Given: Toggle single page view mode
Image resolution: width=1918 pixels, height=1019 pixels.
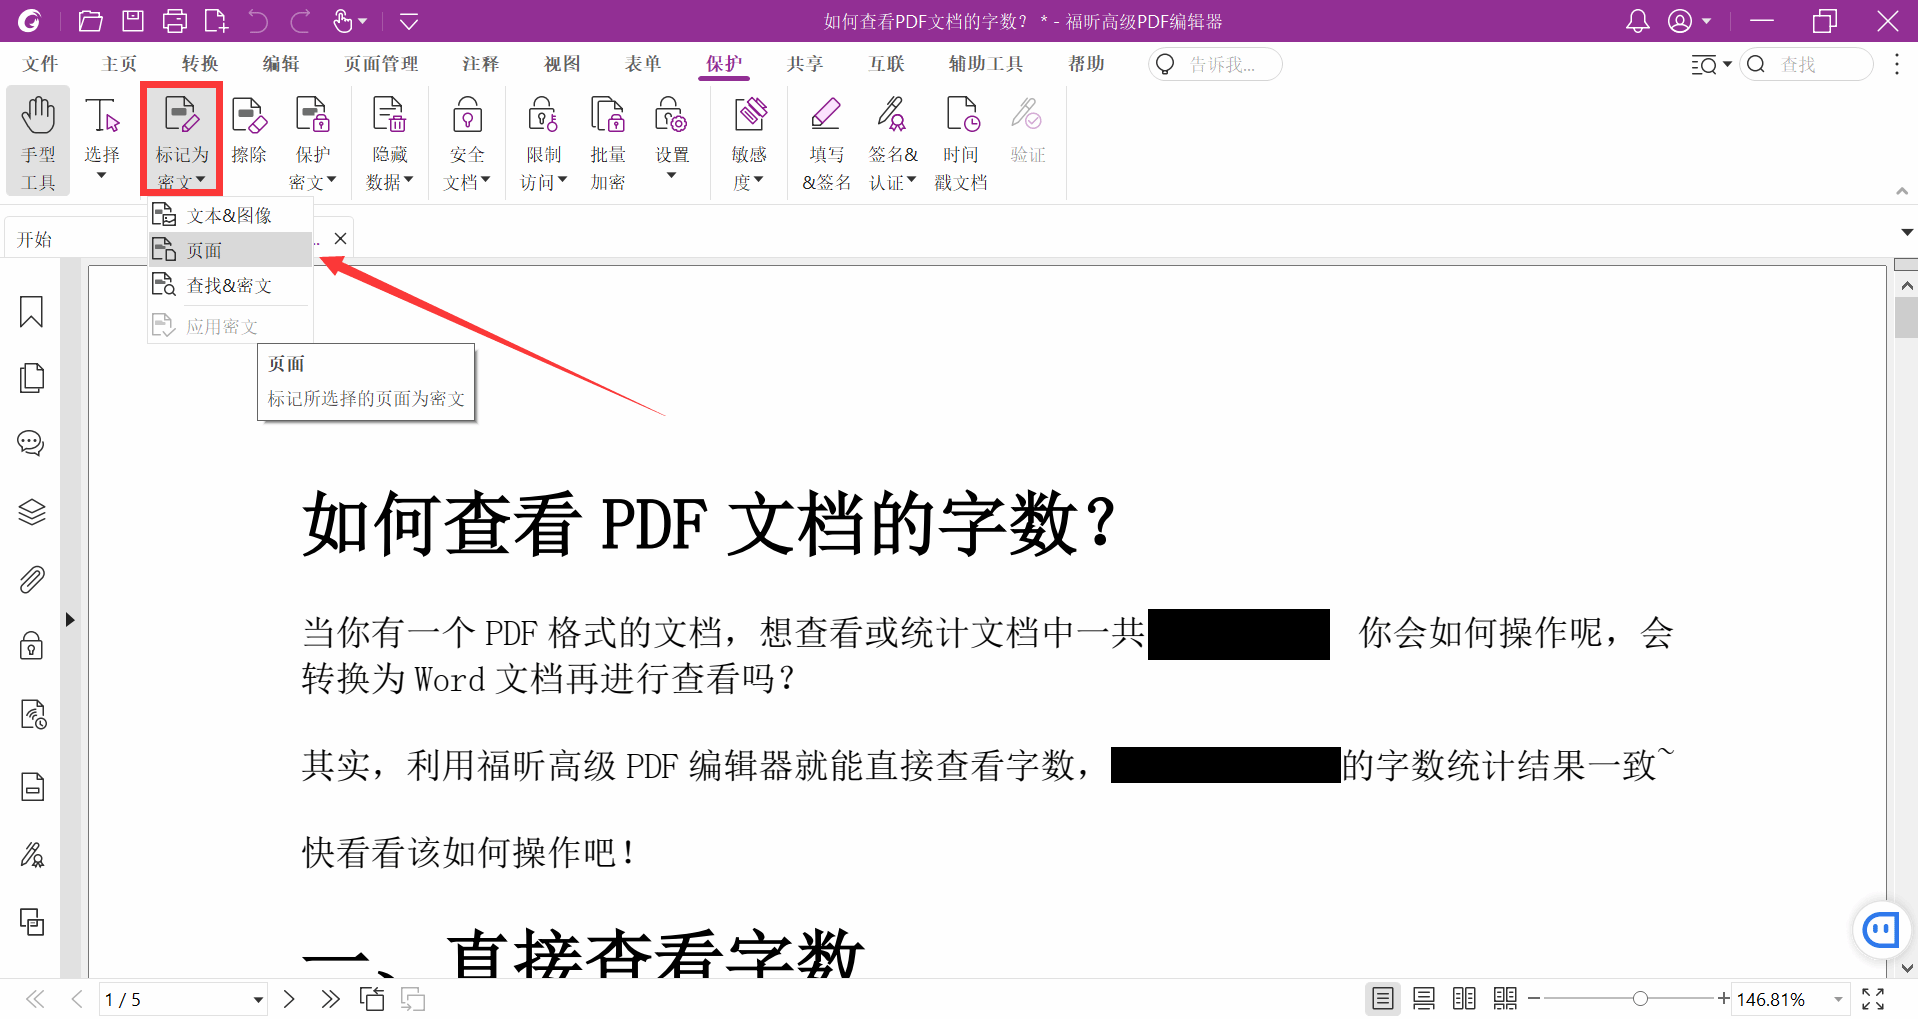Looking at the screenshot, I should click(x=1382, y=998).
